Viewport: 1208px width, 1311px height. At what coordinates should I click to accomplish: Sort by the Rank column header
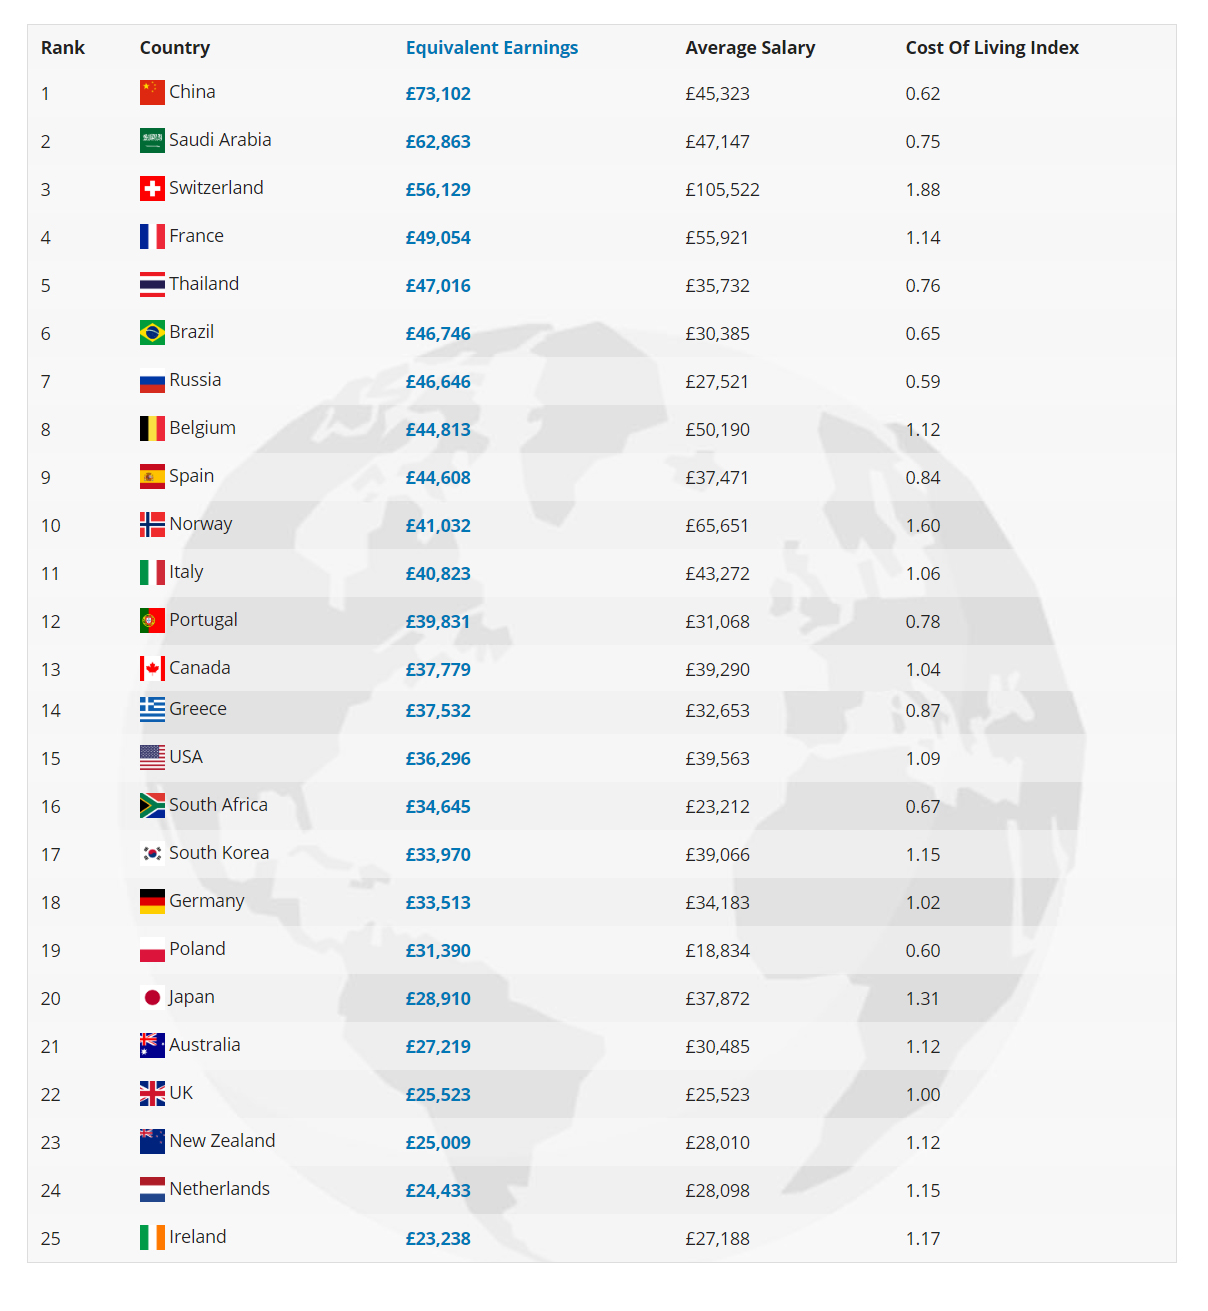(63, 48)
